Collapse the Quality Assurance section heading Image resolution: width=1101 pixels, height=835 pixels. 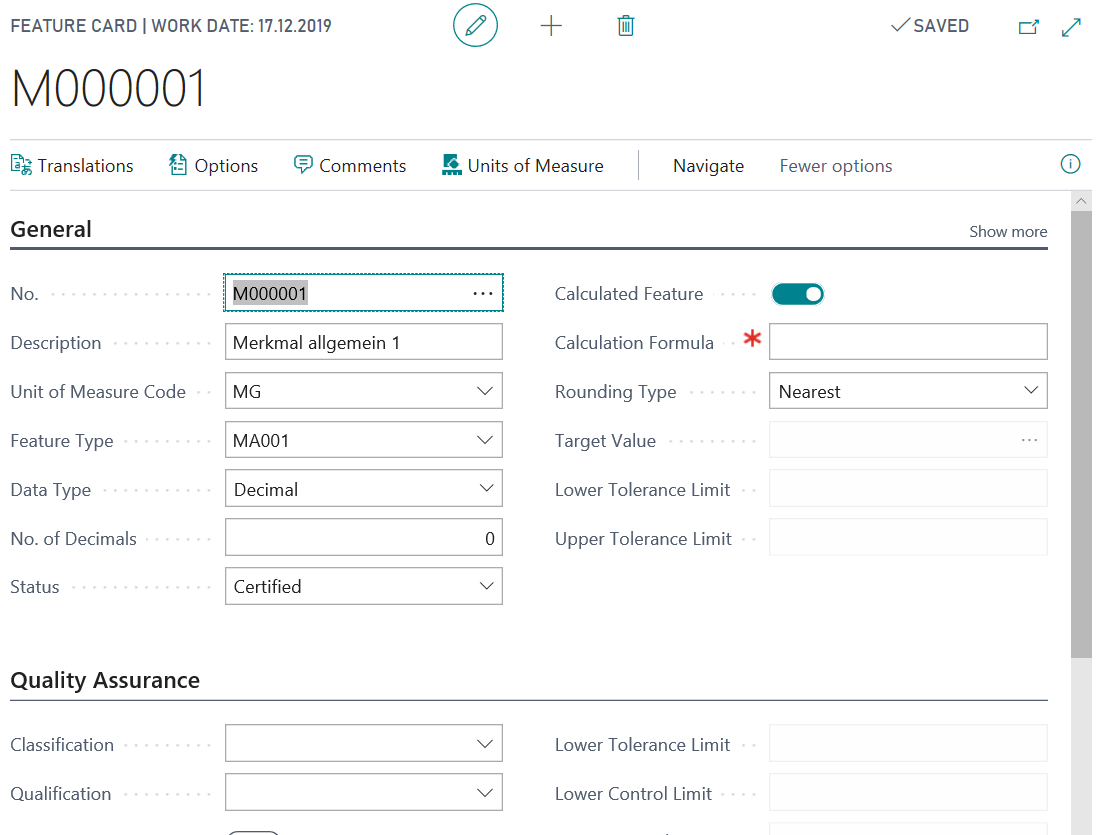[x=105, y=680]
